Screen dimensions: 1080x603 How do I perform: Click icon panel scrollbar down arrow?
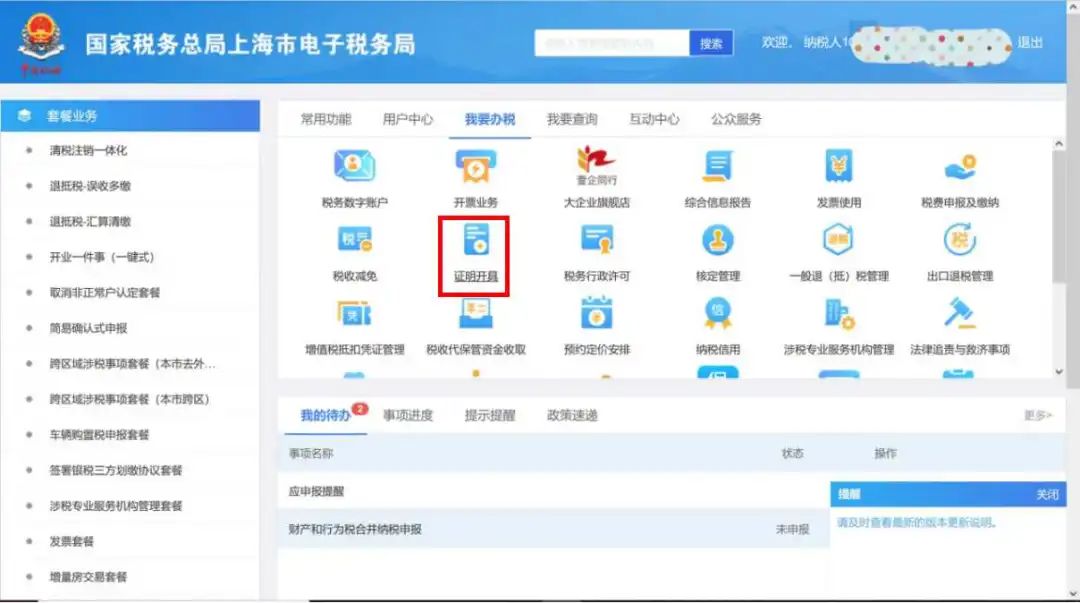coord(1059,371)
